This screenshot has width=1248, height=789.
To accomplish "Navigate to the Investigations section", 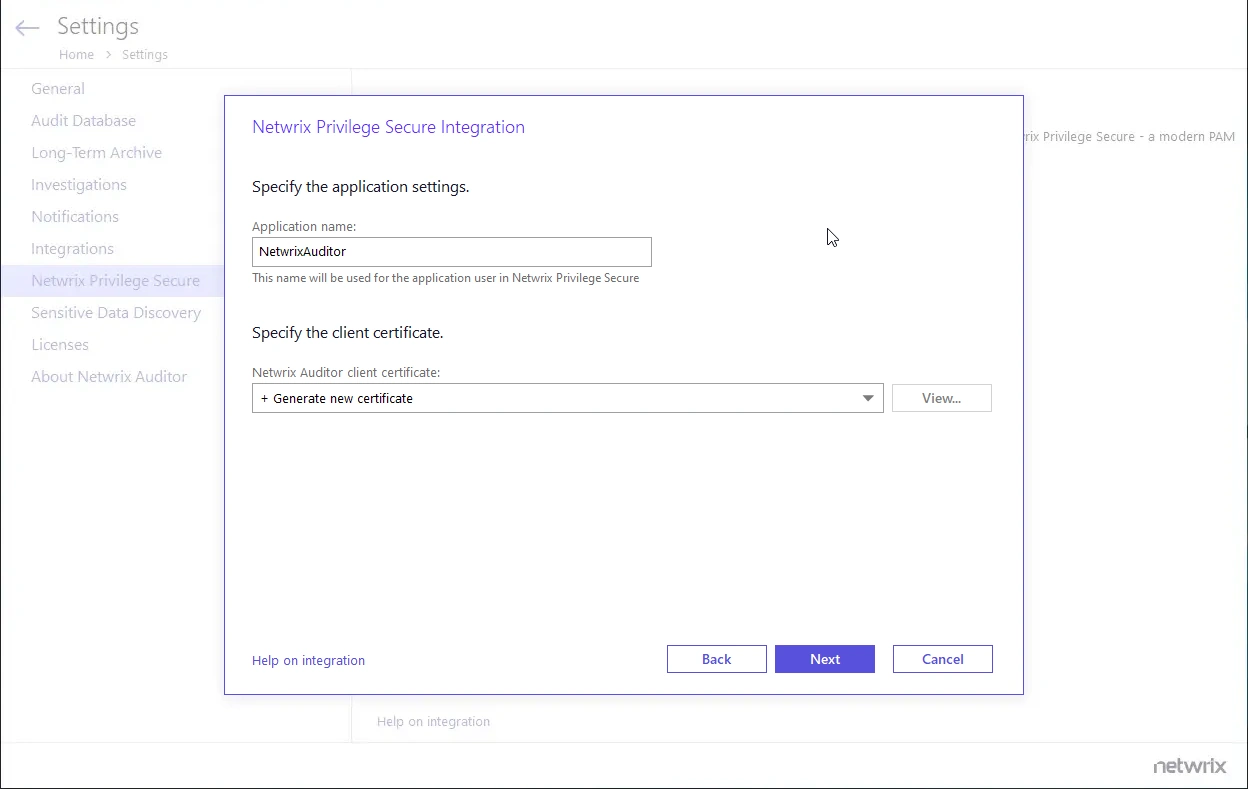I will (x=79, y=184).
